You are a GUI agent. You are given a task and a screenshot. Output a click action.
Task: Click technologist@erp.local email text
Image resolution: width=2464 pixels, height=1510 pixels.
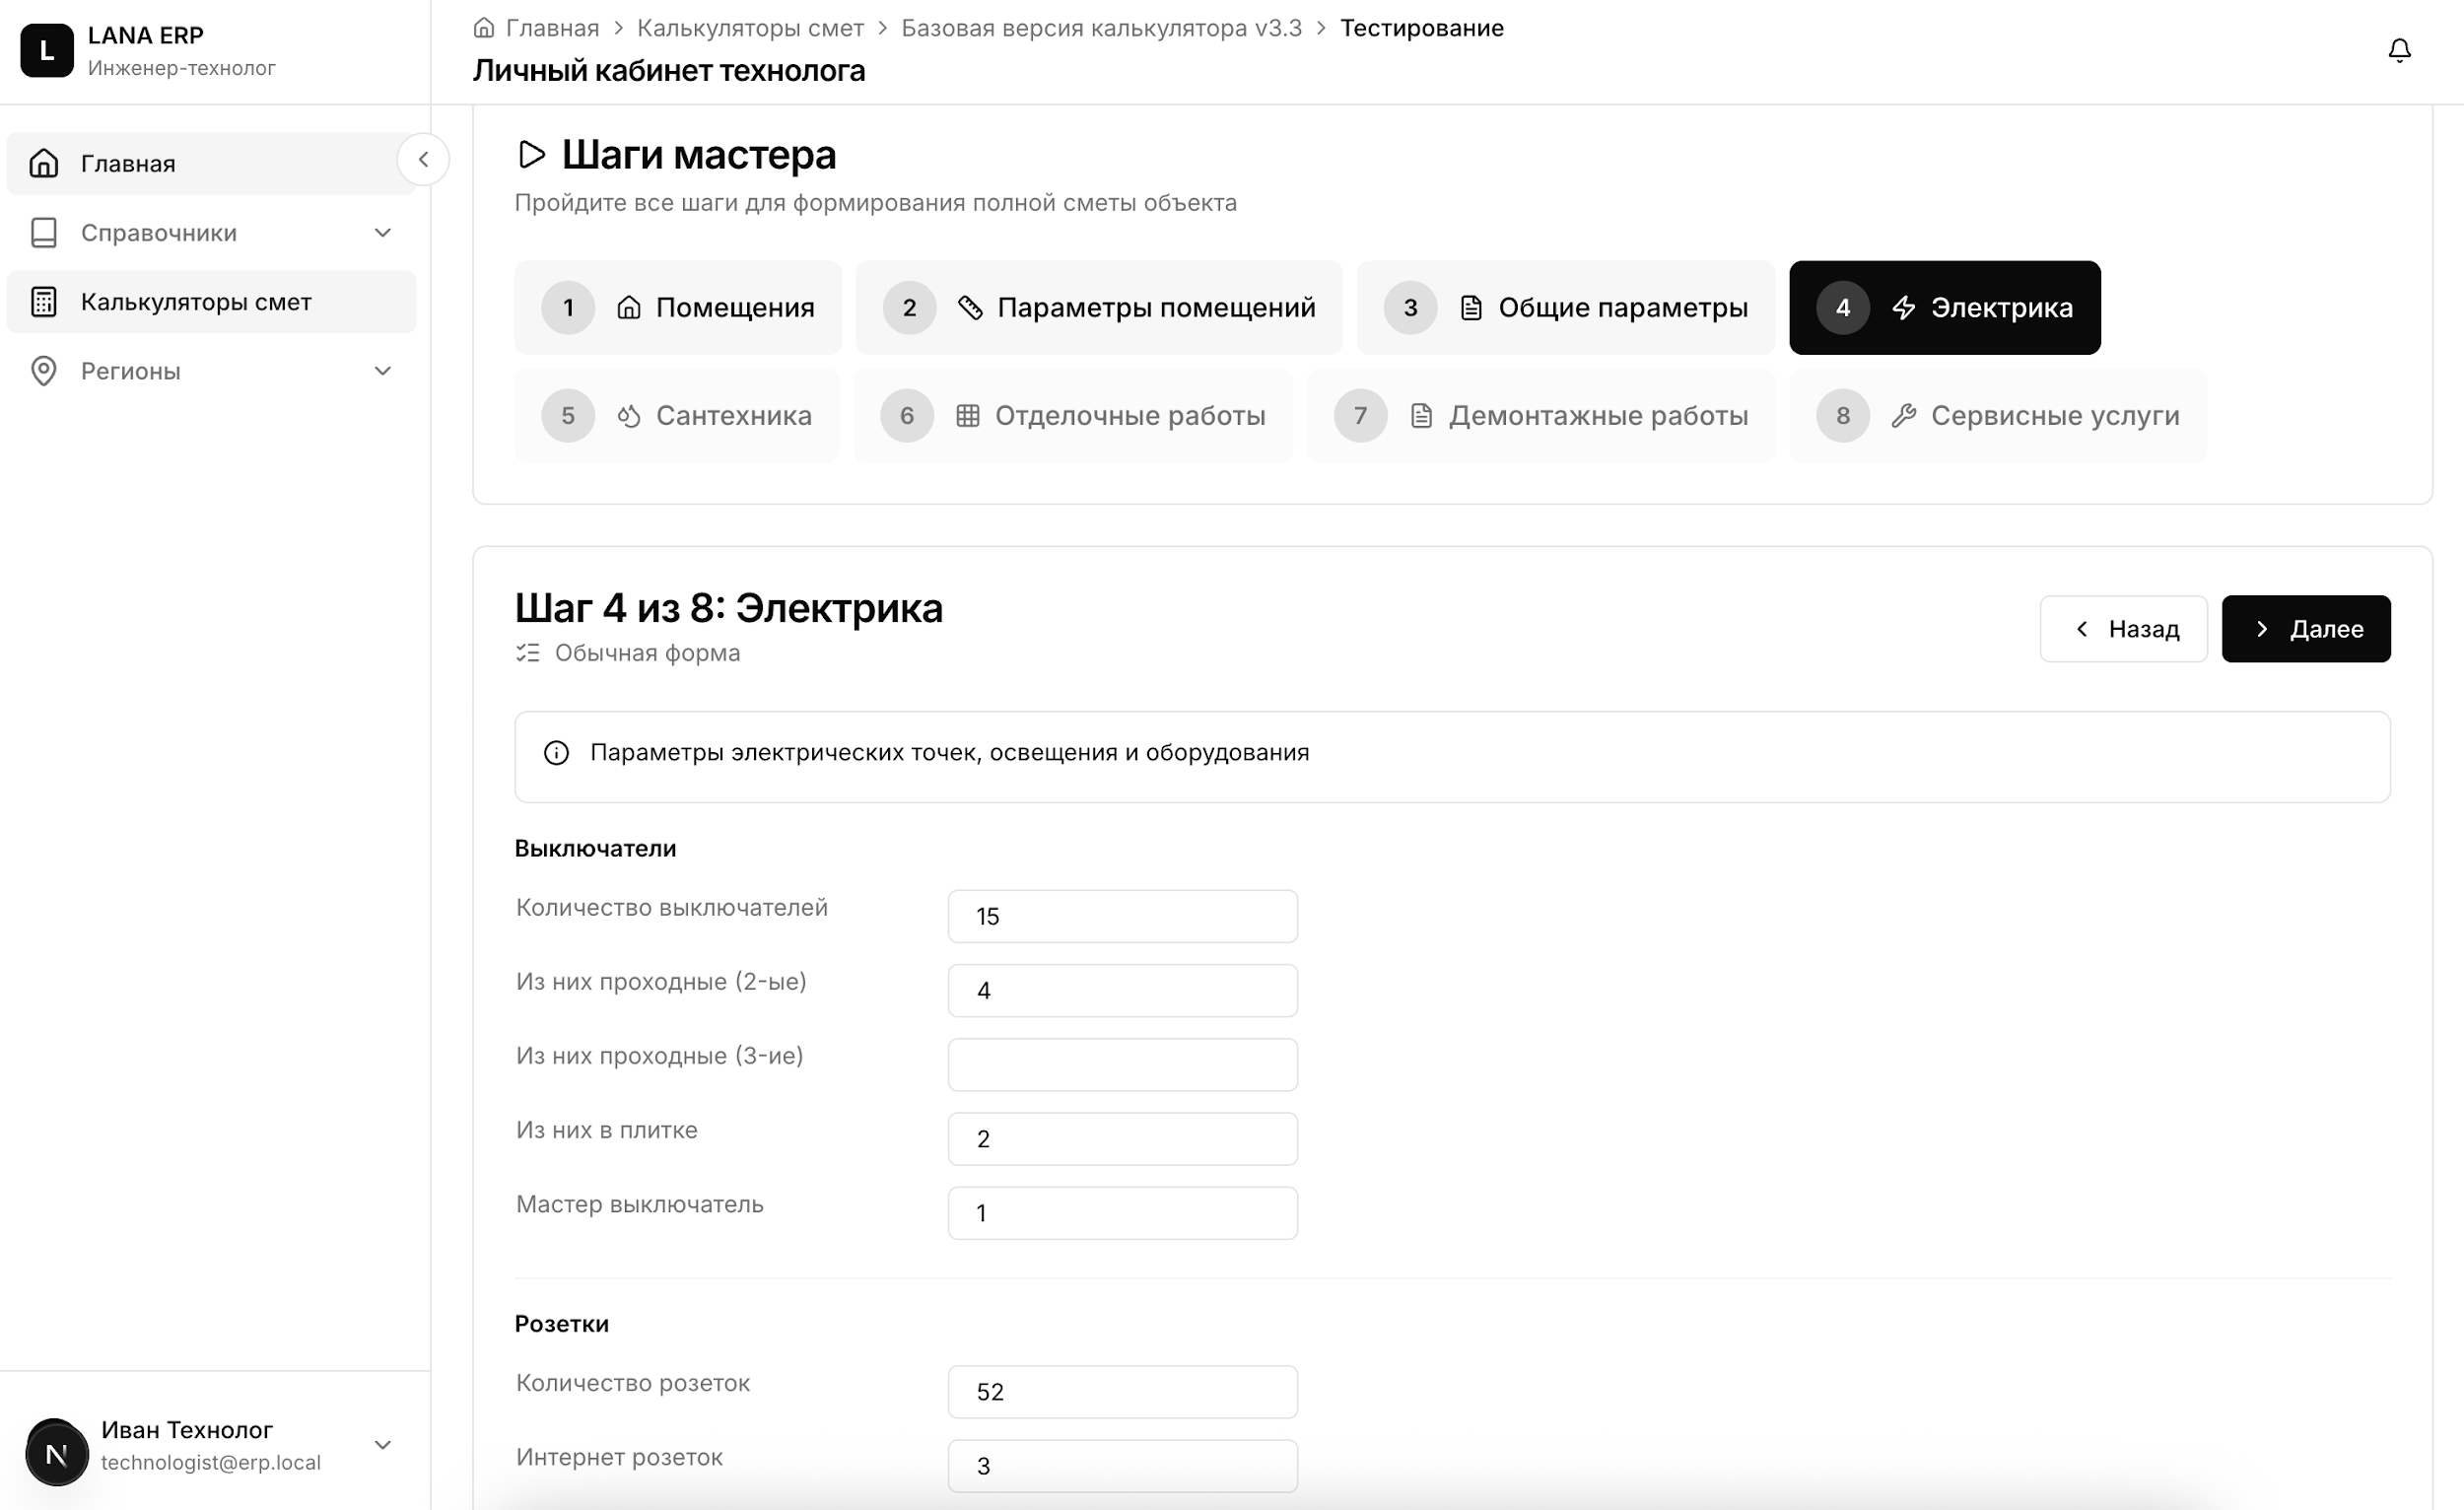click(211, 1462)
